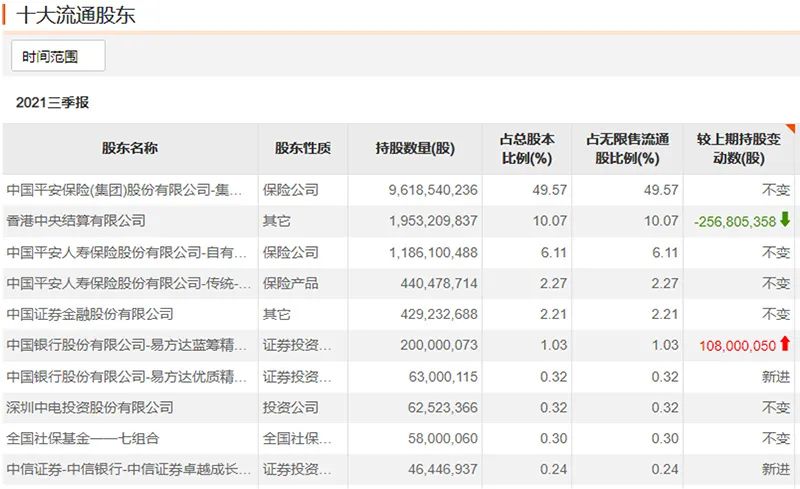This screenshot has height=489, width=800.
Task: Click the 十大流通股东 section title
Action: 76,16
